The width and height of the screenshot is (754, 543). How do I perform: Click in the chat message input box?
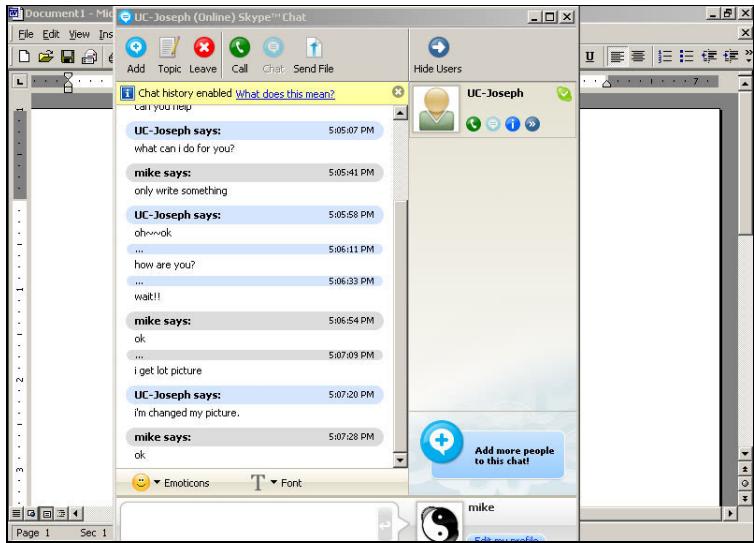click(249, 523)
